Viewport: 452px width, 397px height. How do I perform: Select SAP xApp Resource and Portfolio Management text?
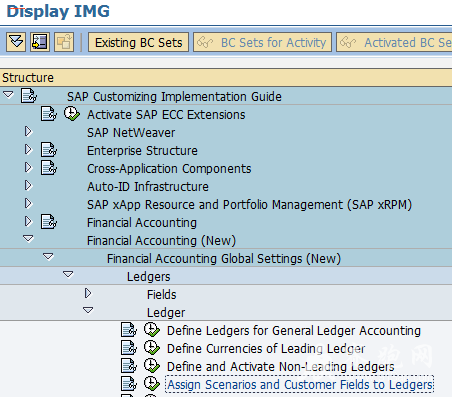pyautogui.click(x=249, y=205)
